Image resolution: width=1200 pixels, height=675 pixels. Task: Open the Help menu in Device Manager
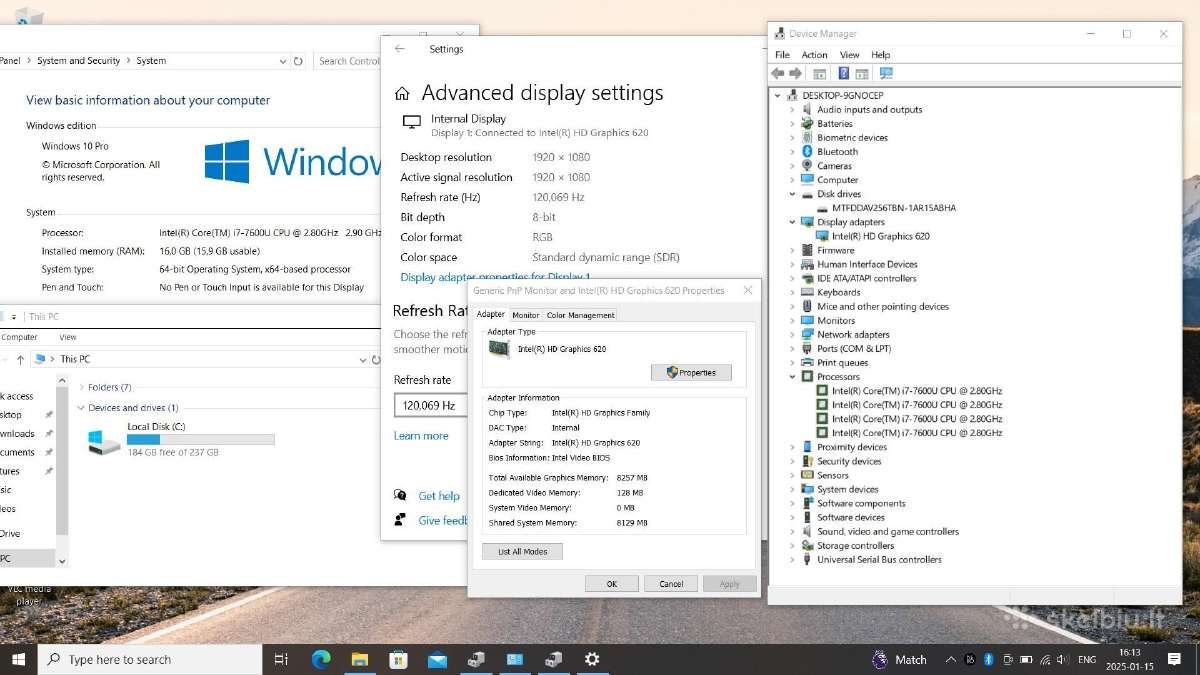point(880,55)
